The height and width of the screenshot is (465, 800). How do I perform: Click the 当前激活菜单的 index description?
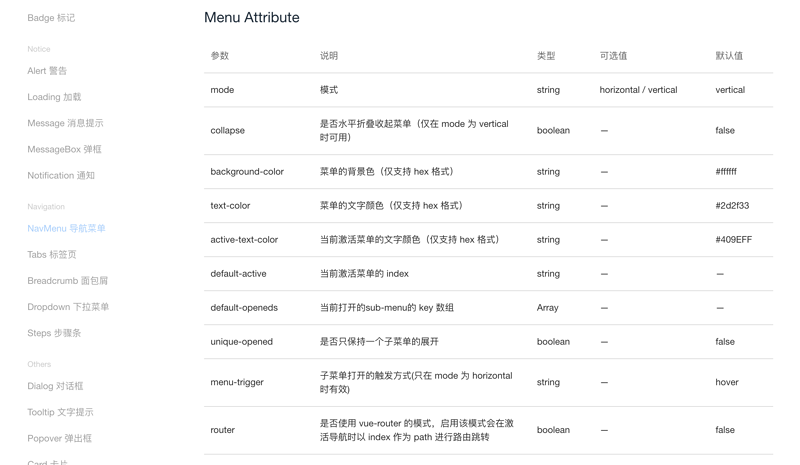coord(364,274)
